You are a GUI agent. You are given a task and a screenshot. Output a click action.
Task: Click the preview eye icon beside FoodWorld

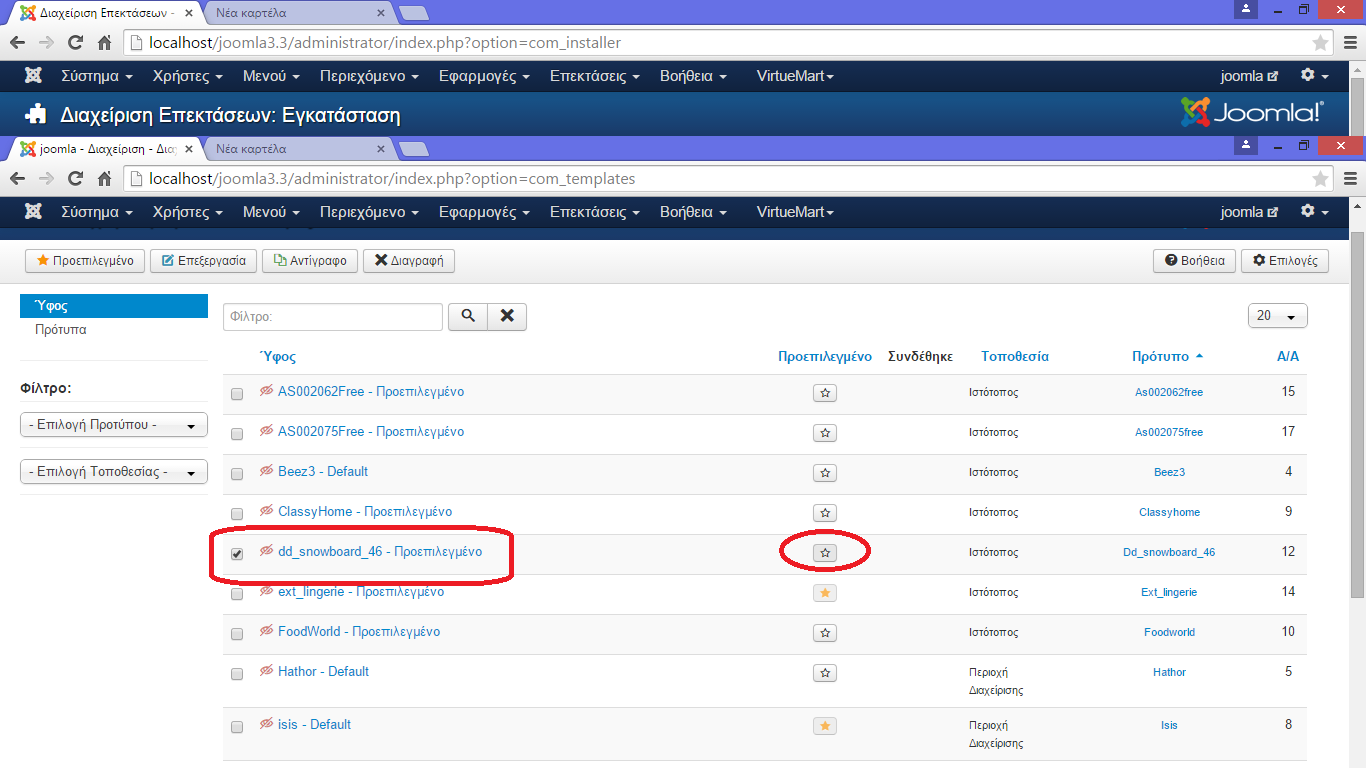pos(266,631)
